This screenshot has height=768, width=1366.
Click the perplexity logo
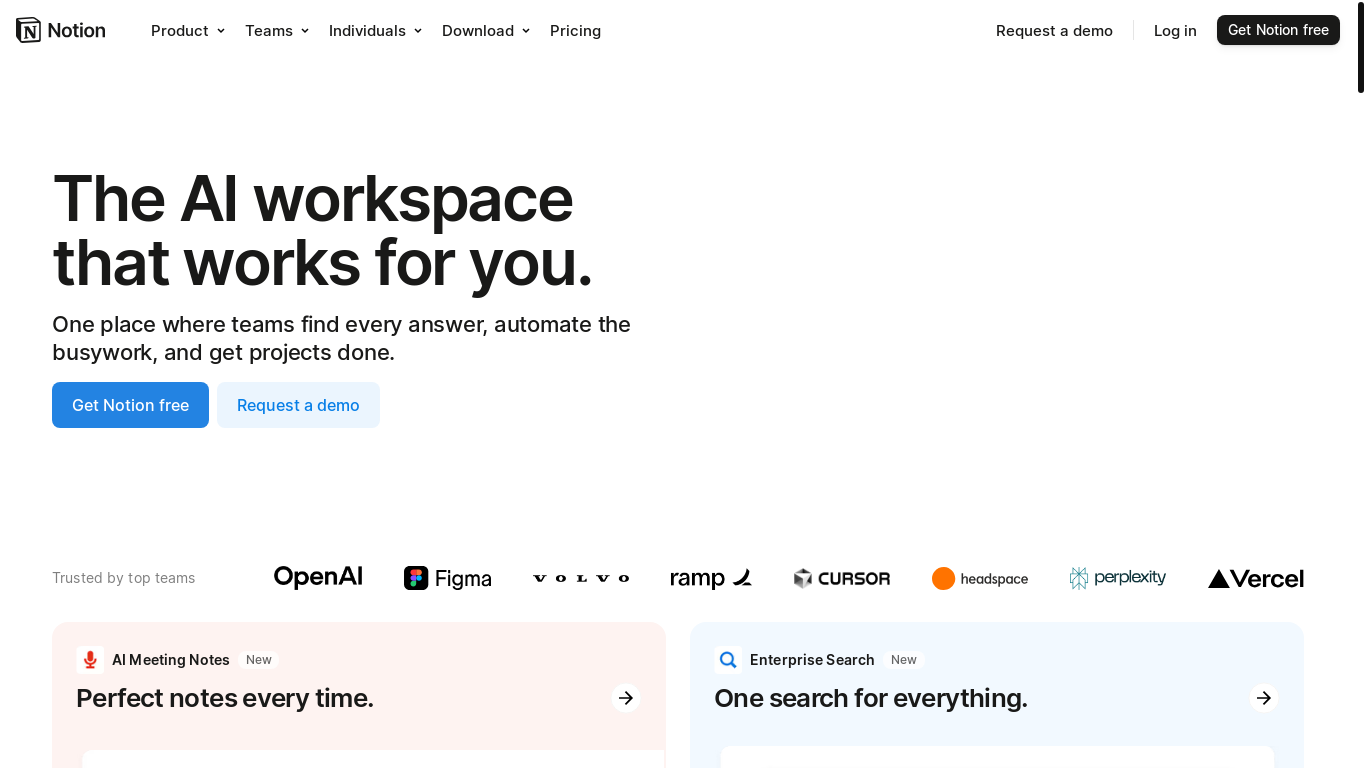(1118, 578)
